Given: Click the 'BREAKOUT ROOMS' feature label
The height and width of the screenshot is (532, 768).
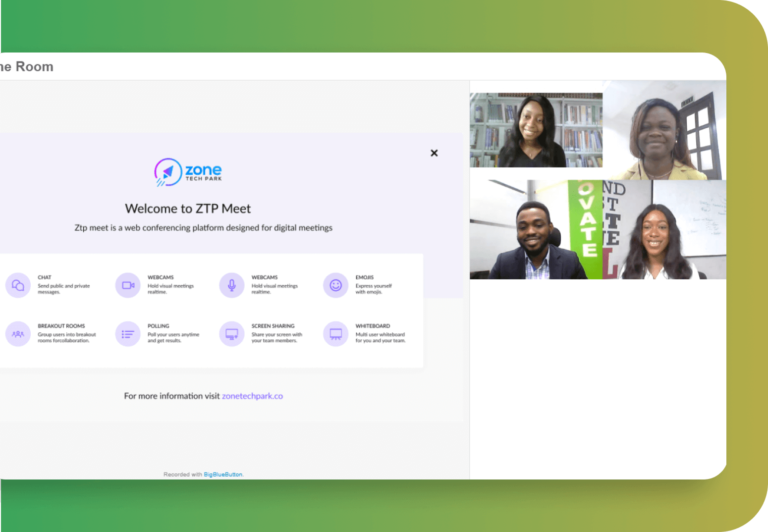Looking at the screenshot, I should pyautogui.click(x=61, y=326).
